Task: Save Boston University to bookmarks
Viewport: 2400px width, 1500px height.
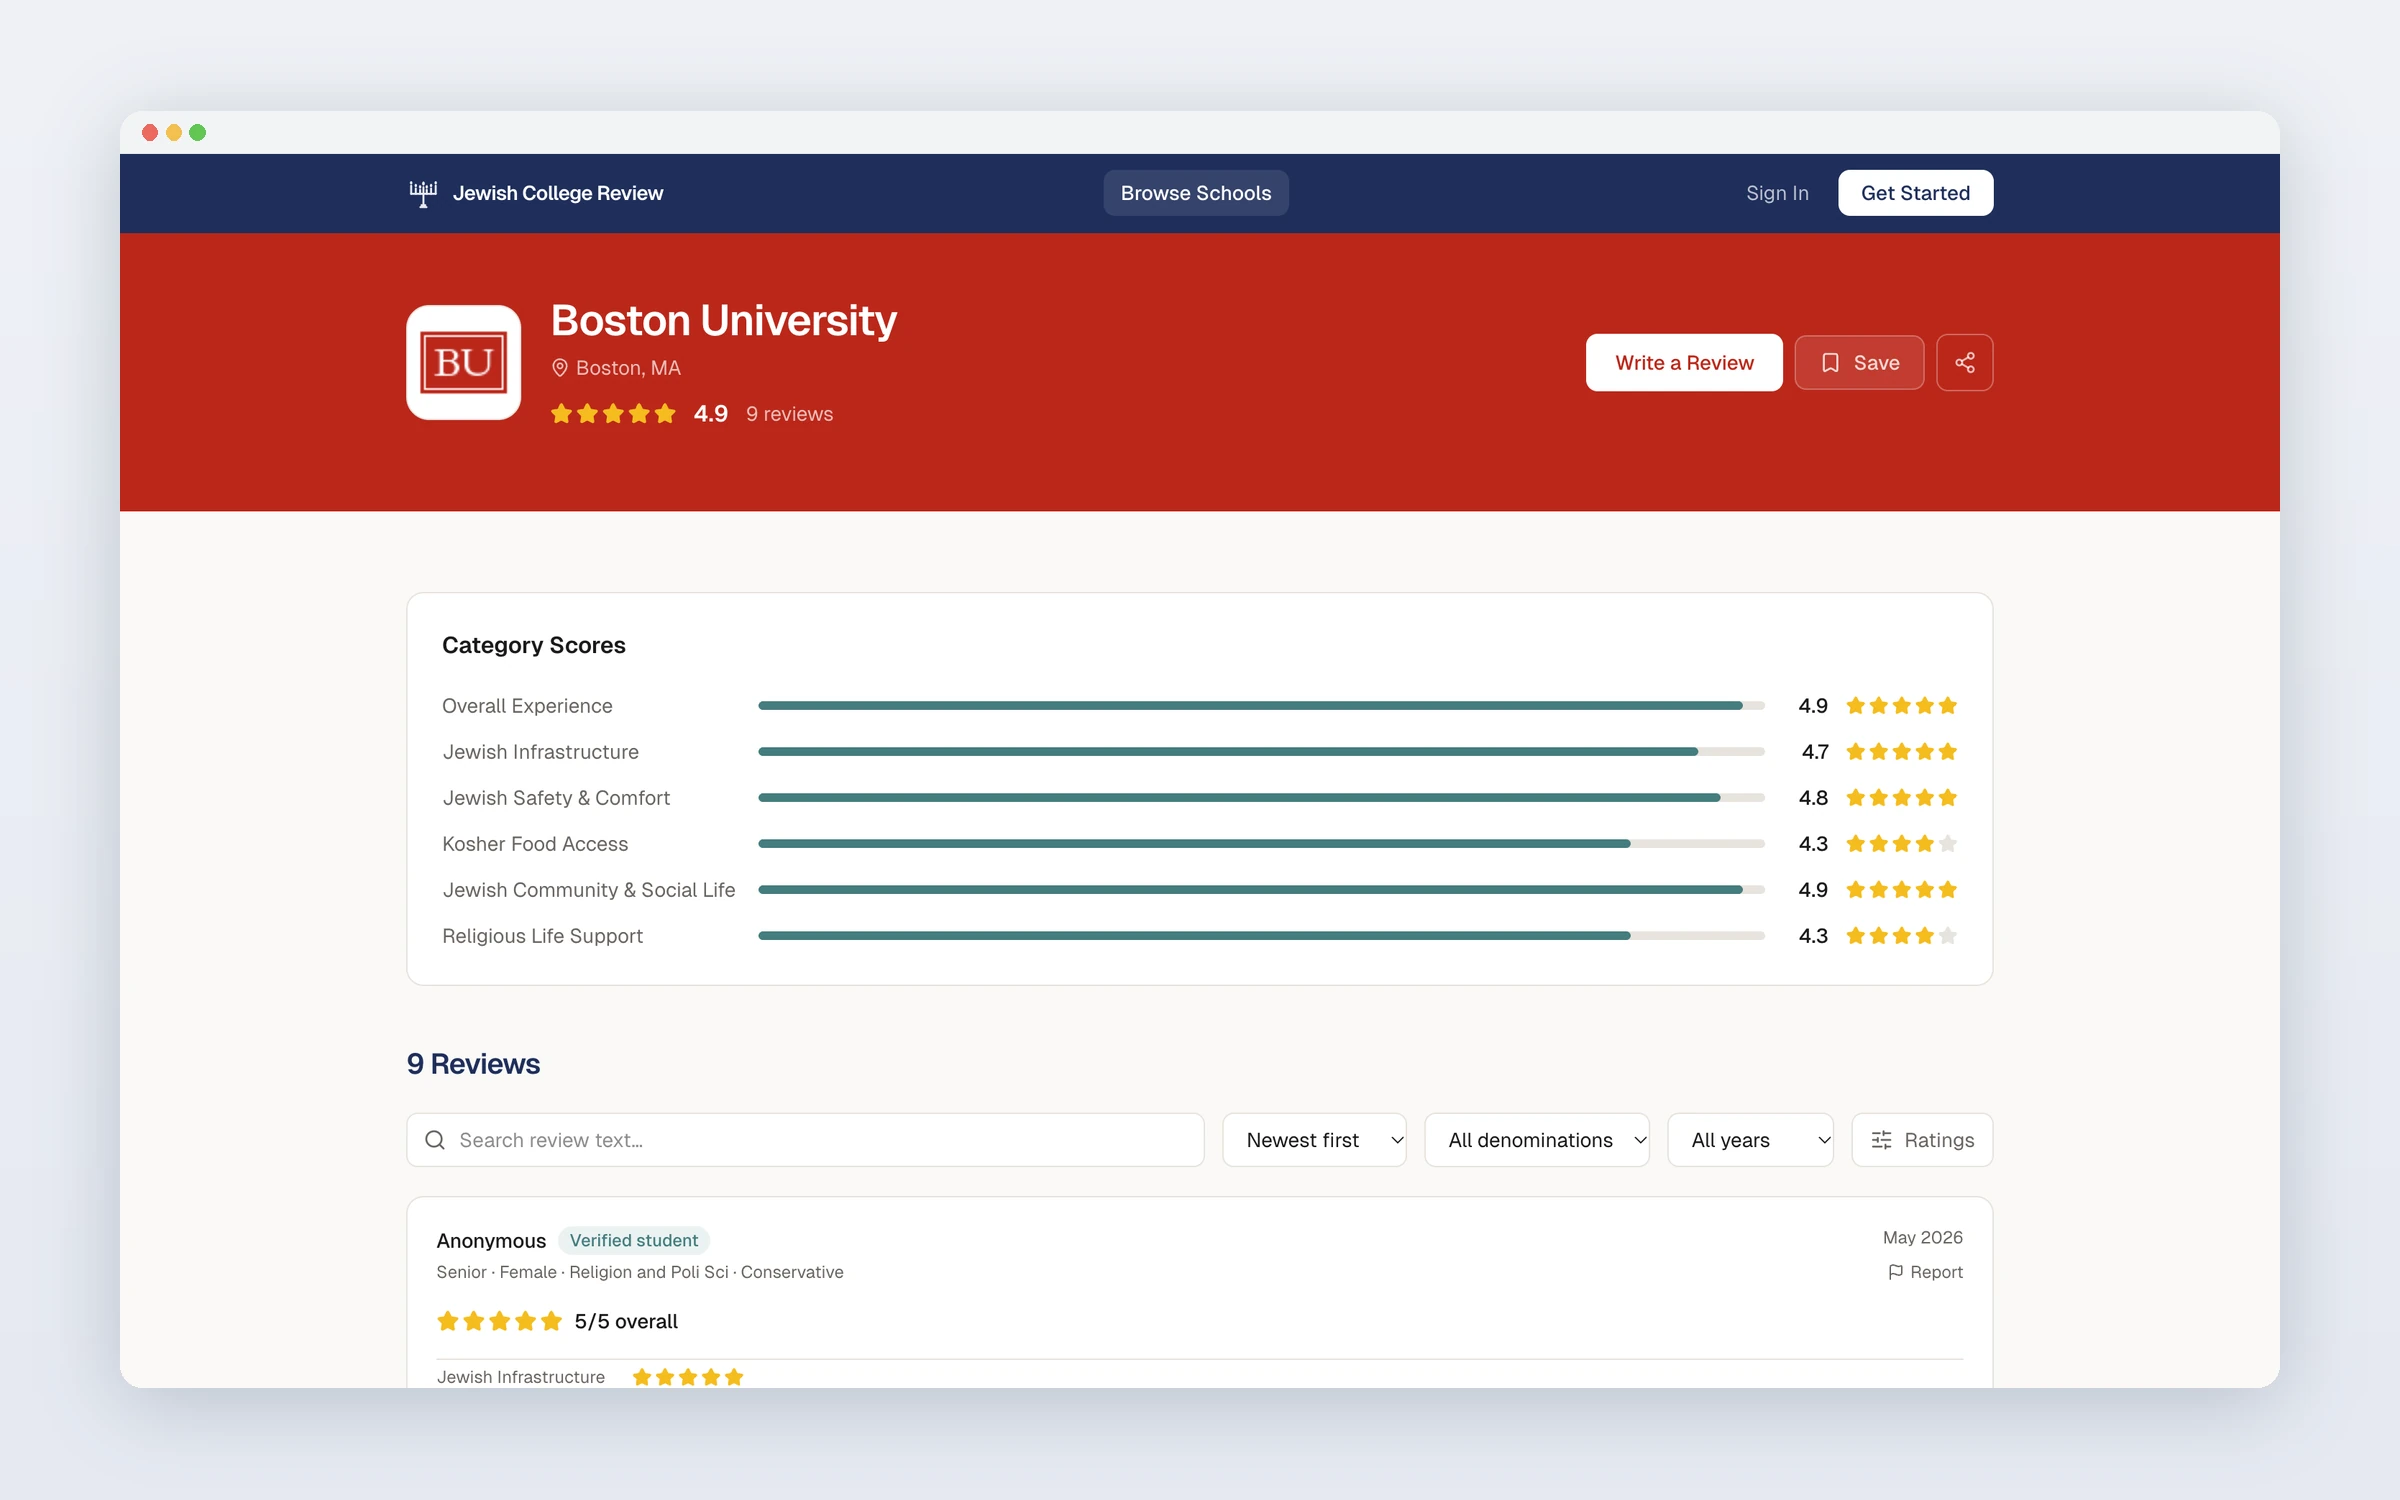Action: point(1859,362)
